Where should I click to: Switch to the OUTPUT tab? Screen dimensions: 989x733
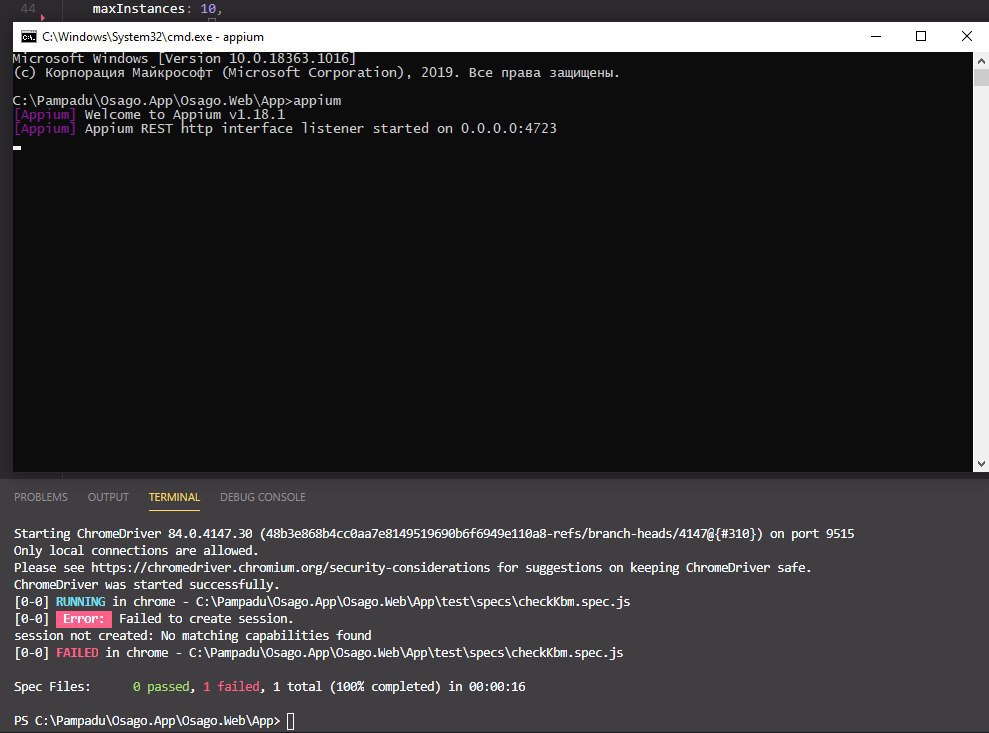[108, 497]
